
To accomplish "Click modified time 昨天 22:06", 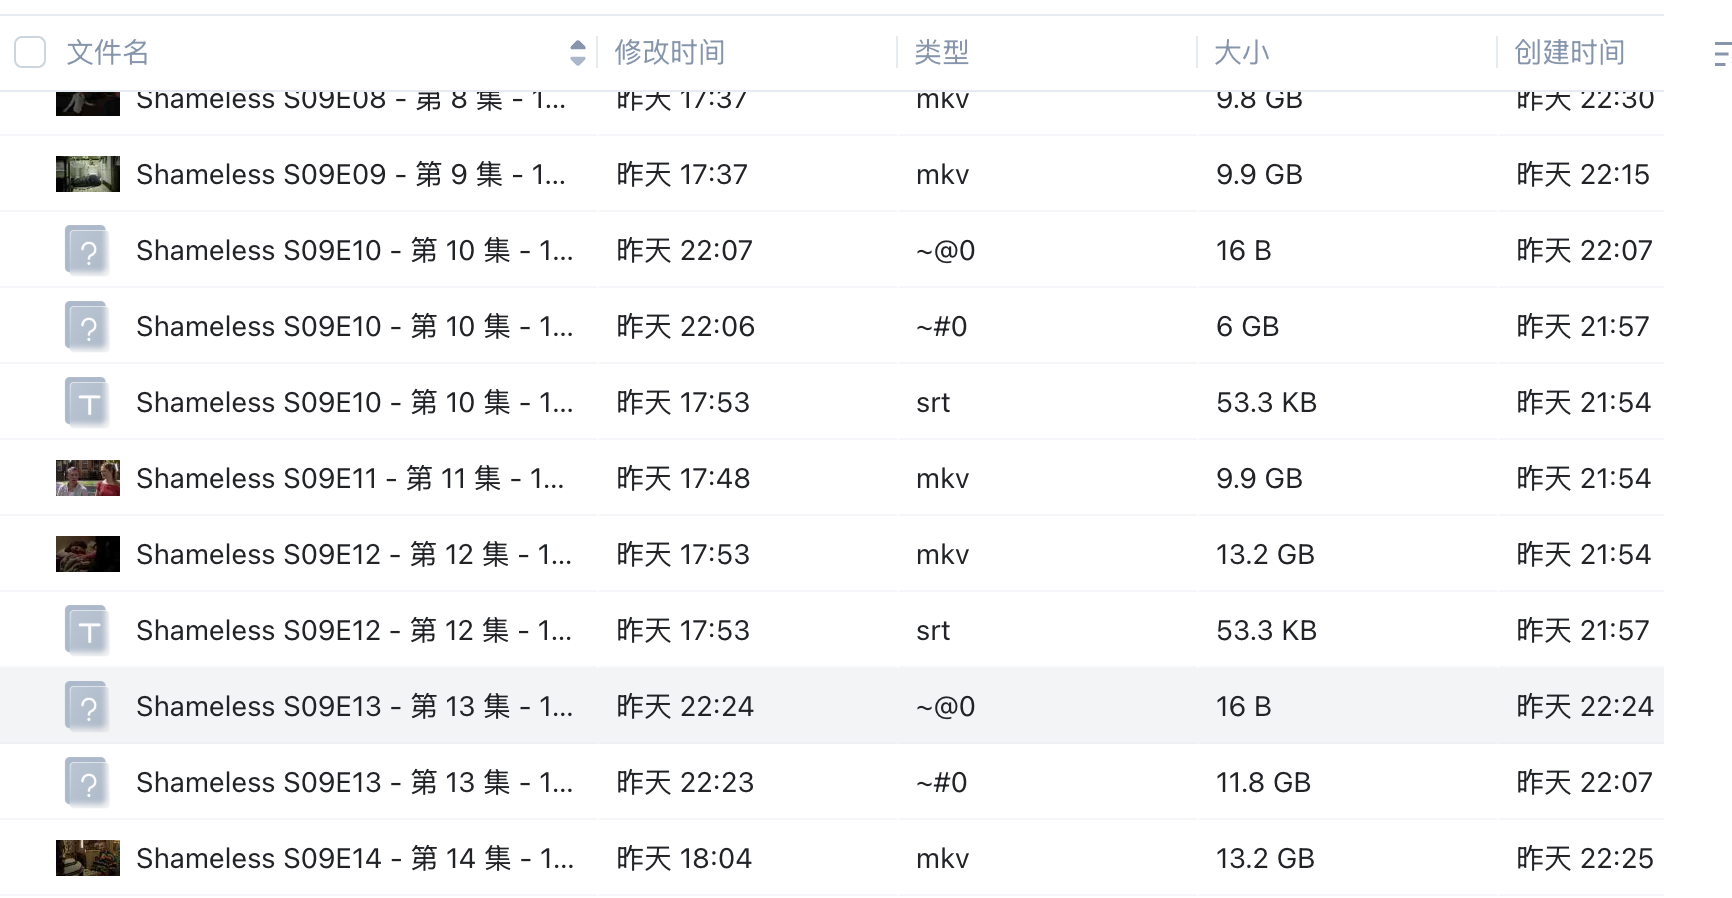I will click(x=685, y=326).
